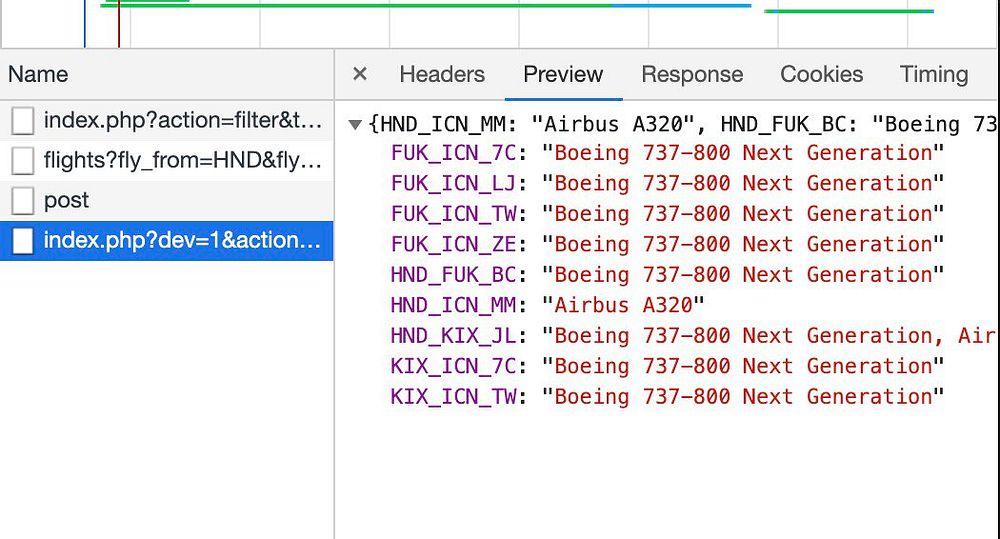This screenshot has width=1000, height=539.
Task: Click the Boeing value for FUK_ICN_7C
Action: click(x=742, y=153)
